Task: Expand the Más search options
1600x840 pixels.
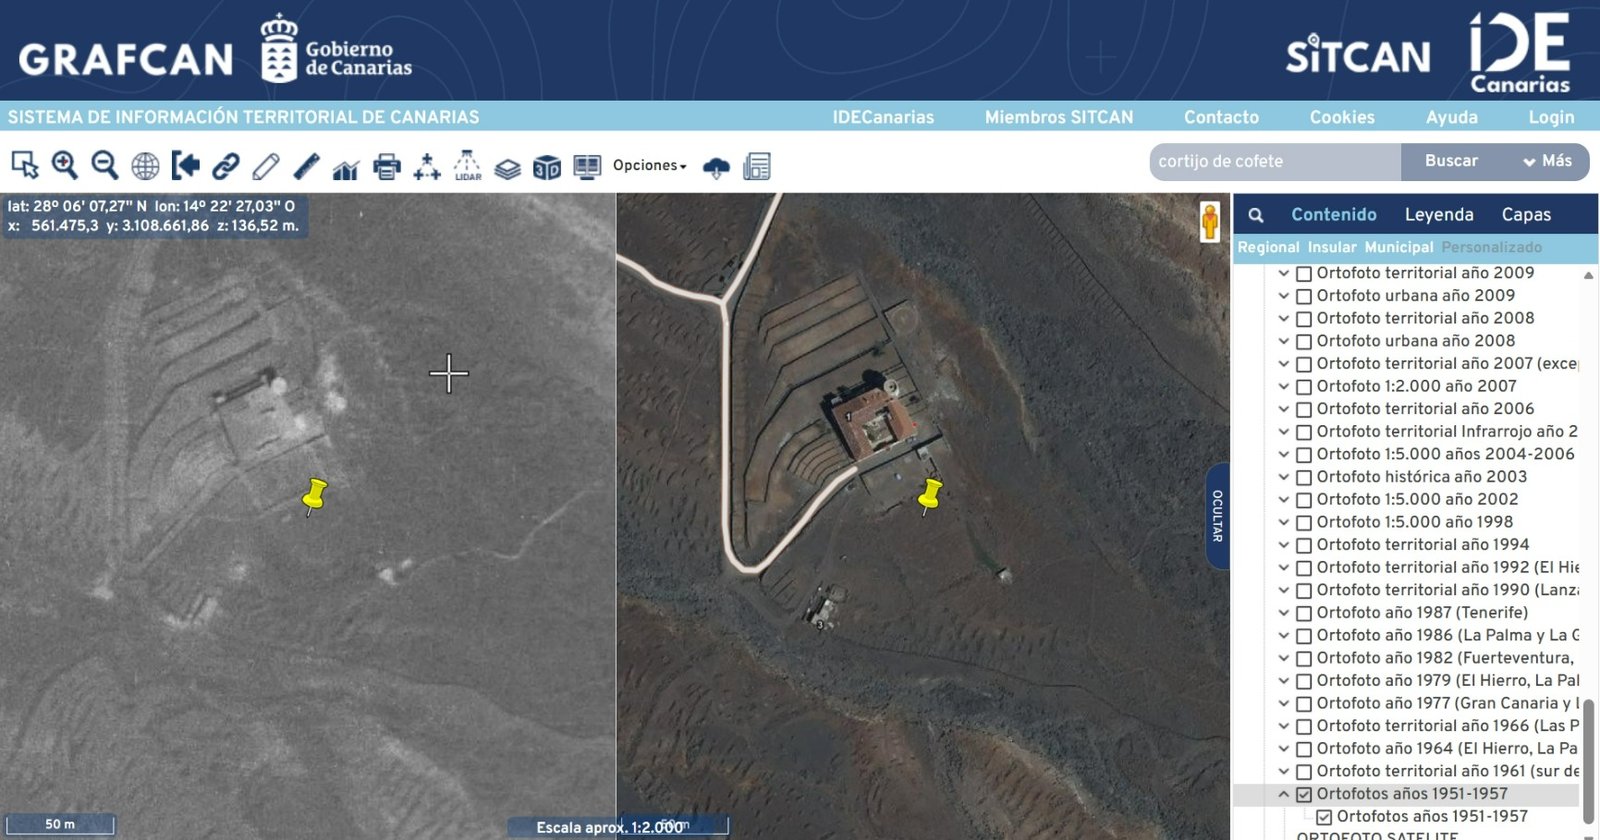Action: tap(1547, 161)
